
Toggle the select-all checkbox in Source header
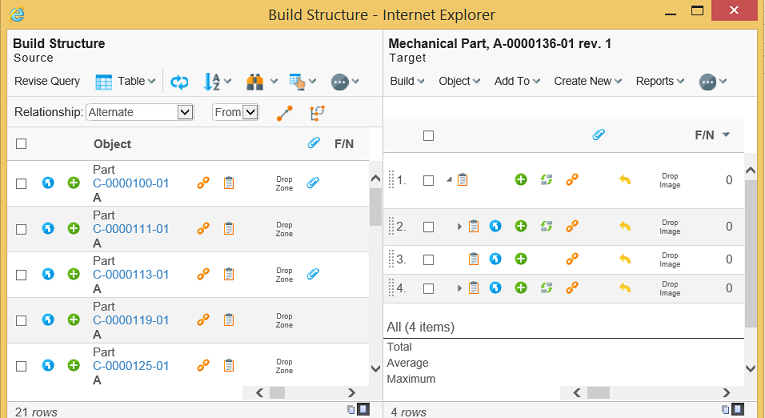pos(21,144)
